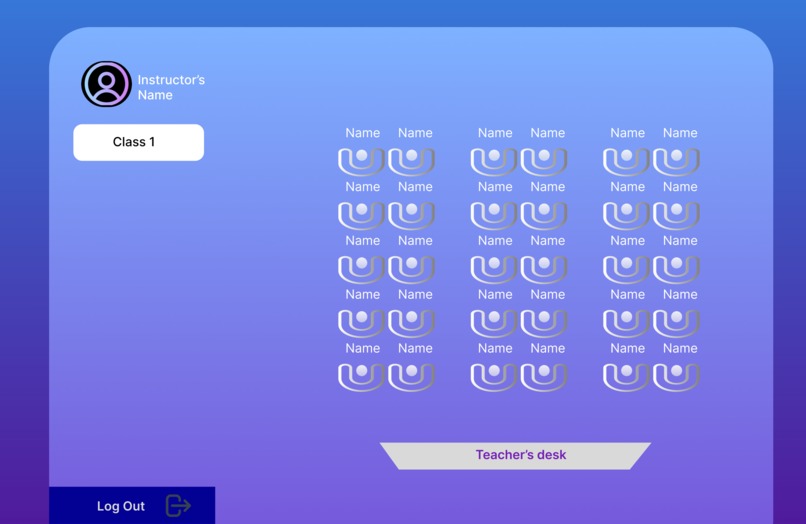Pick second-row right seat in middle seat group

[x=544, y=215]
